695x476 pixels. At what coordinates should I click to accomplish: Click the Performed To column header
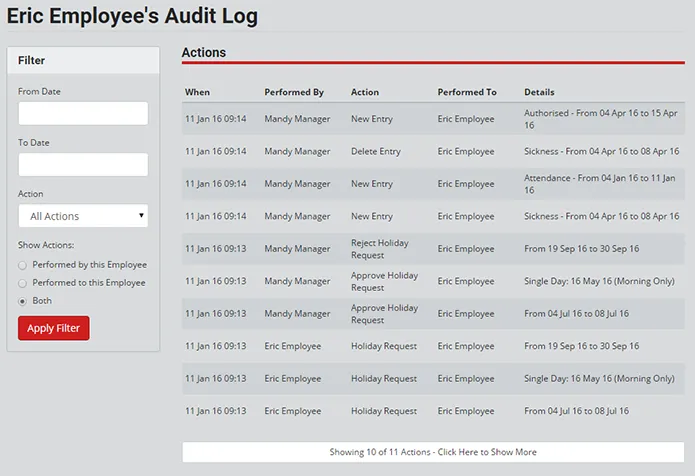tap(467, 92)
